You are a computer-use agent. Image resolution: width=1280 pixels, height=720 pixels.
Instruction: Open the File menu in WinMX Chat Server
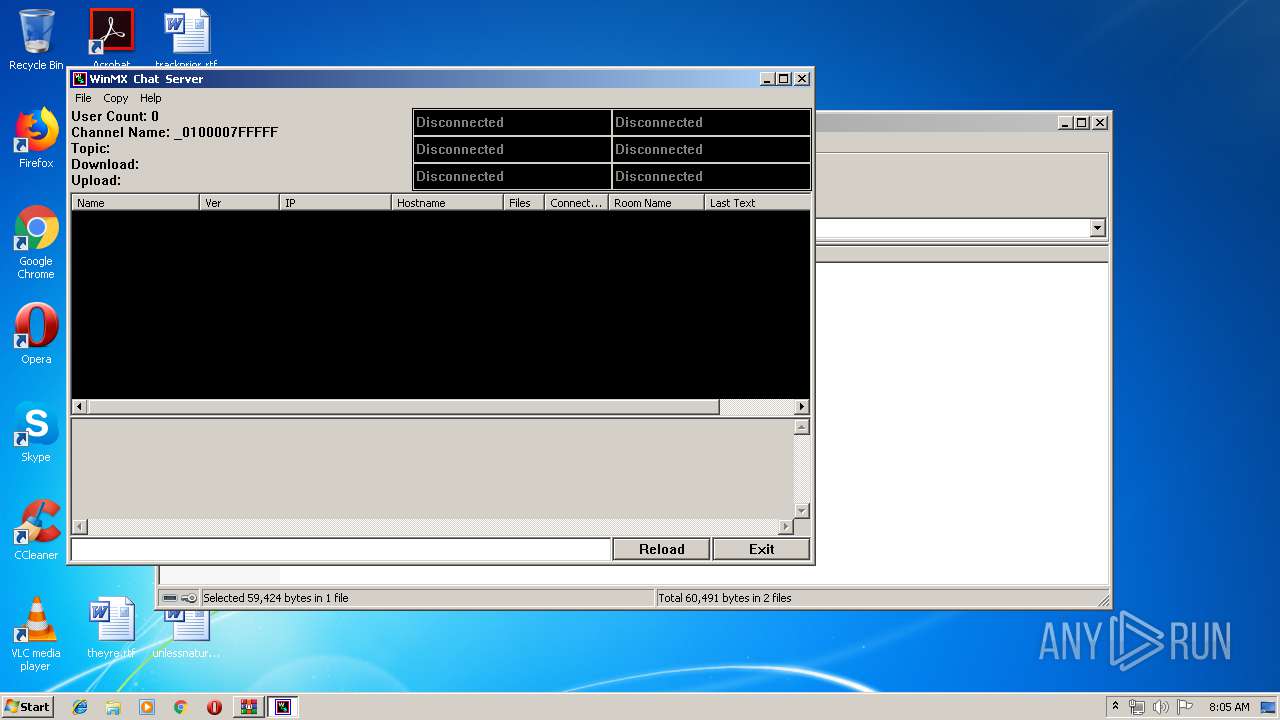click(x=83, y=98)
